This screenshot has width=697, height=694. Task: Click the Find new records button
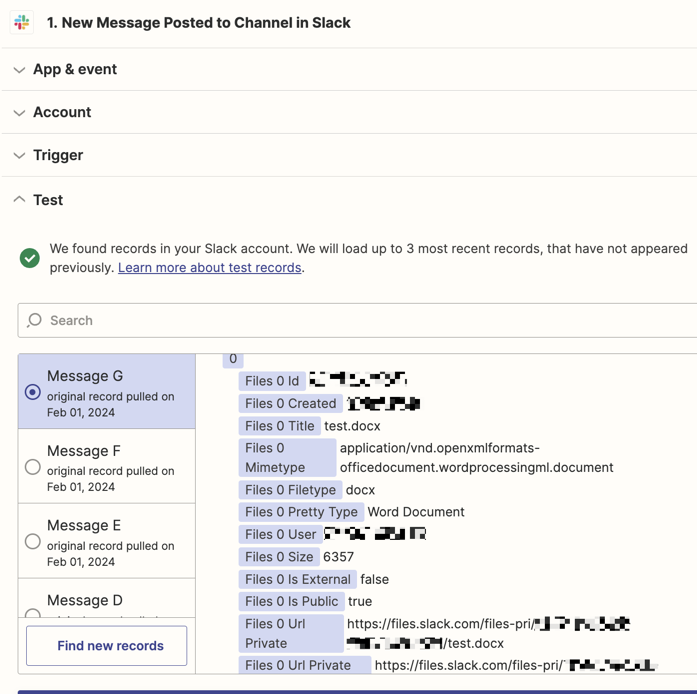107,646
